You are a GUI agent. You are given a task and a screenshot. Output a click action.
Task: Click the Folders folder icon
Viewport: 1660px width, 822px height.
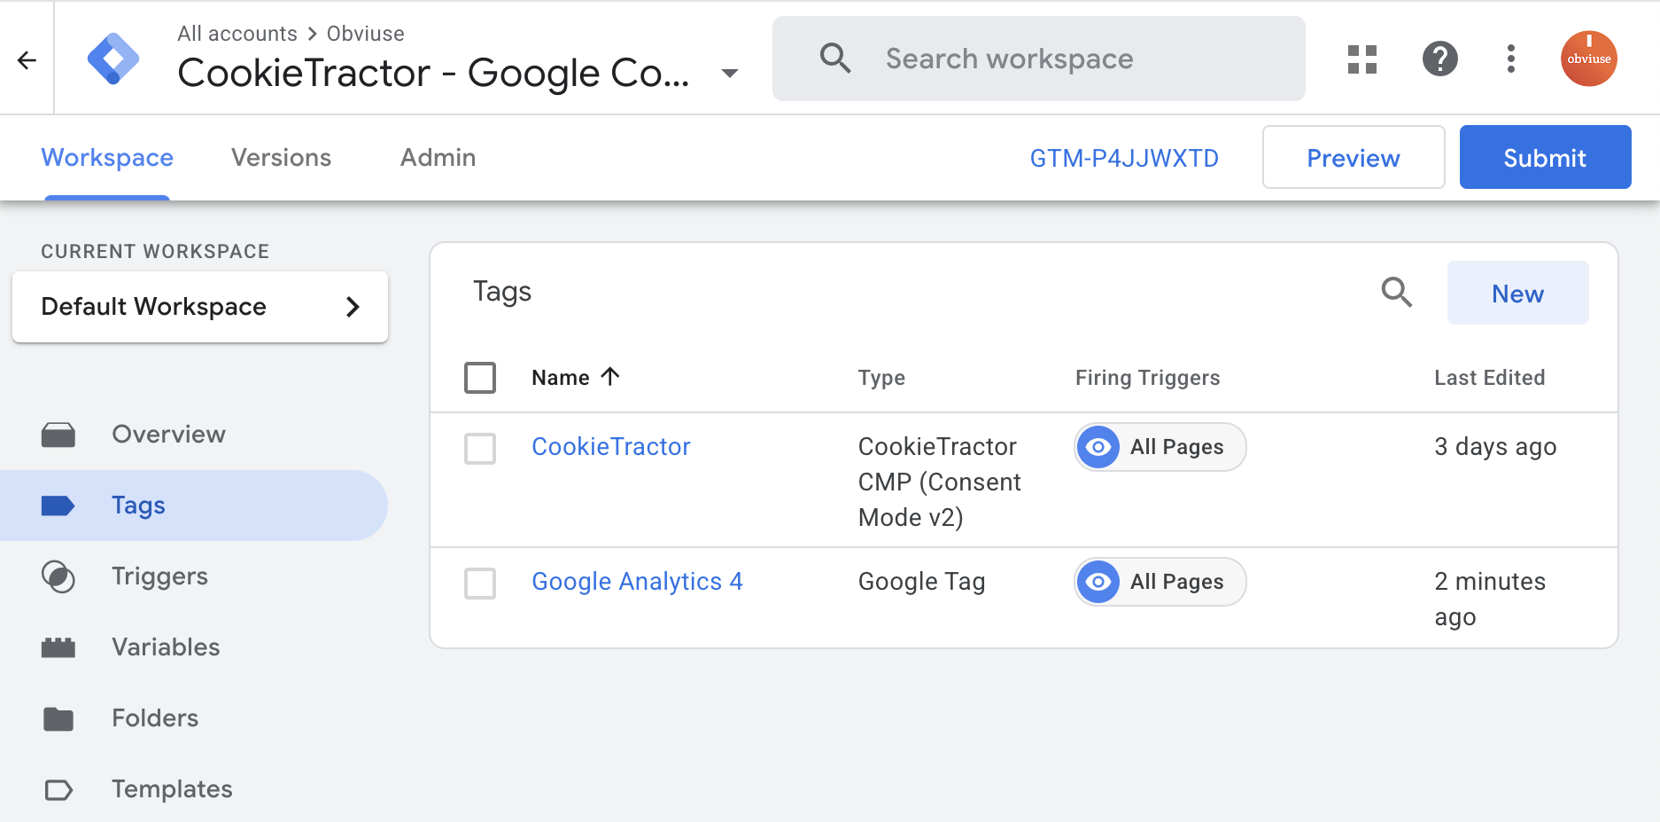click(x=58, y=719)
